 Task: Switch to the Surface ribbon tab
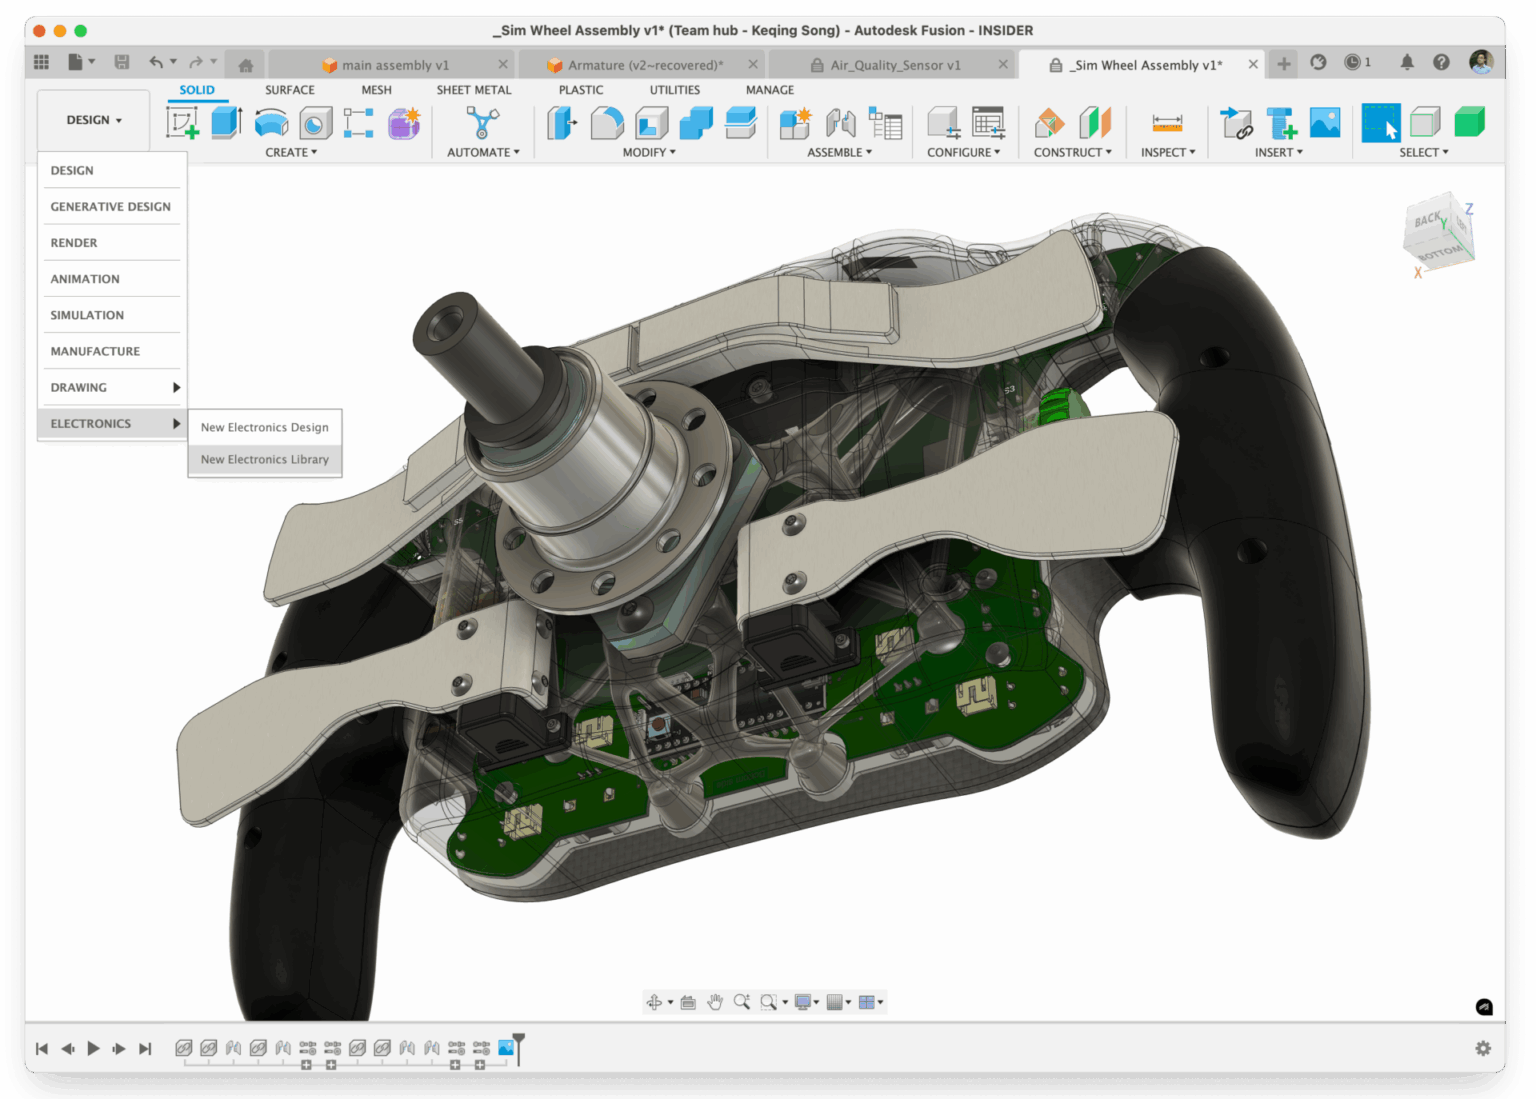289,89
